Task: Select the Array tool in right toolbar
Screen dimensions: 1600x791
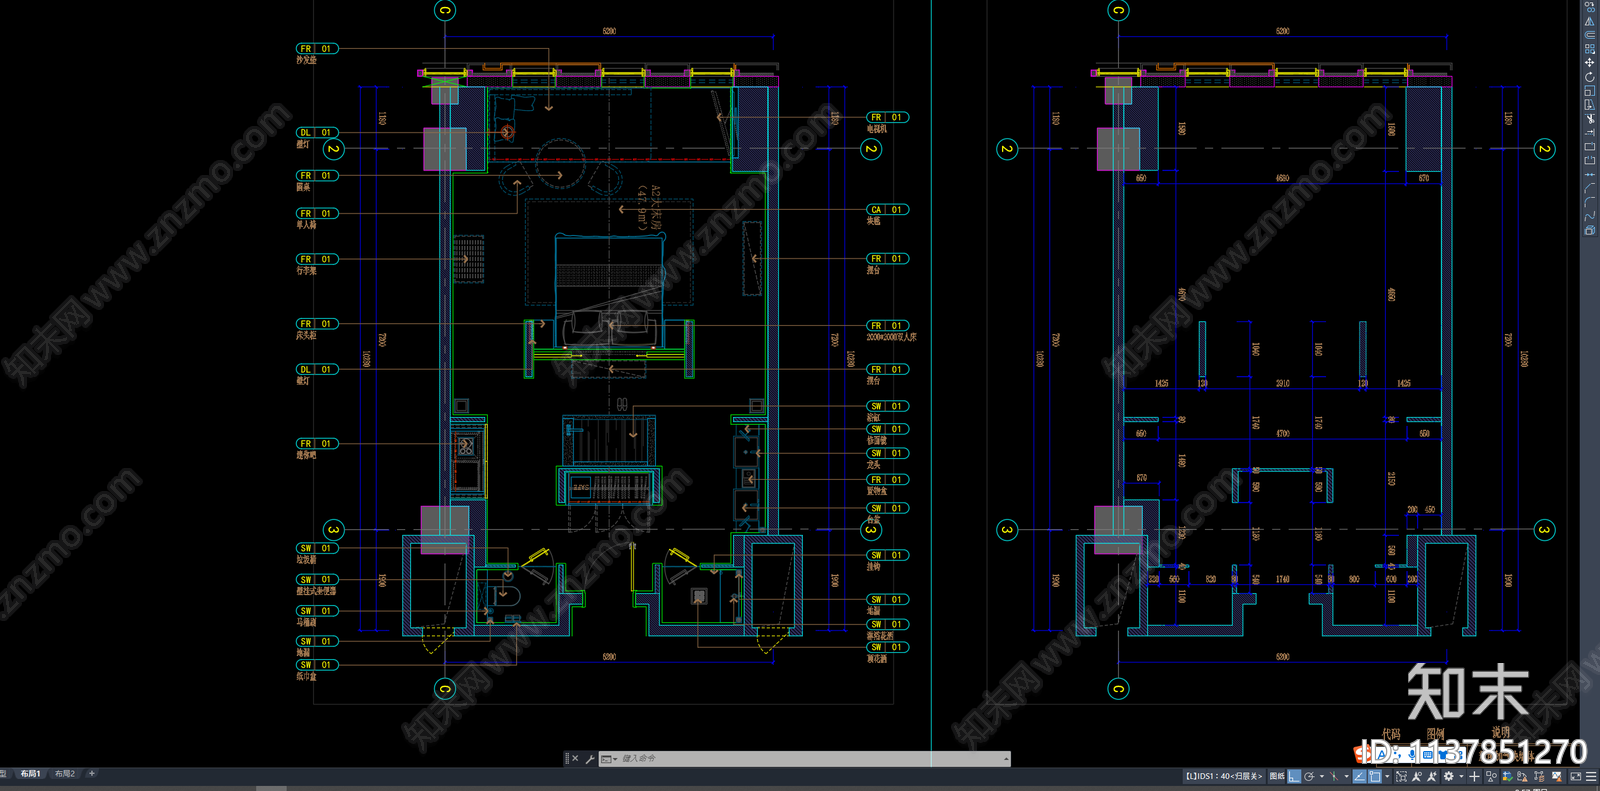Action: (1590, 48)
